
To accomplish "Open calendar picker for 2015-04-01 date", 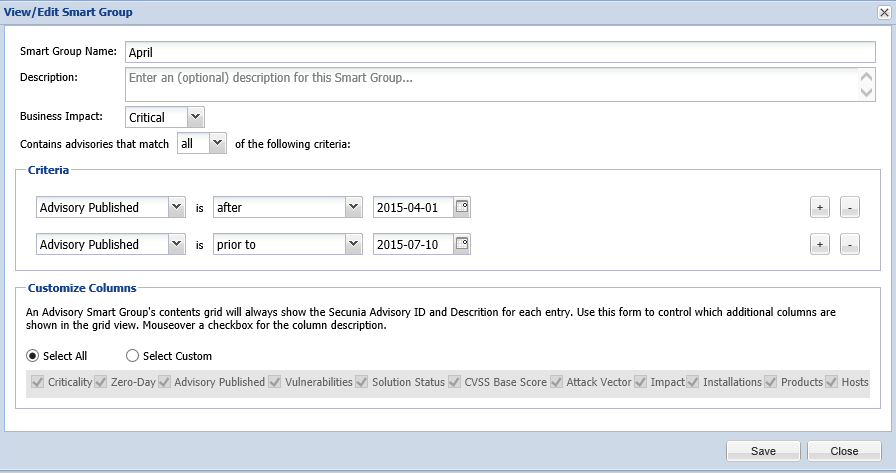I will pos(461,208).
